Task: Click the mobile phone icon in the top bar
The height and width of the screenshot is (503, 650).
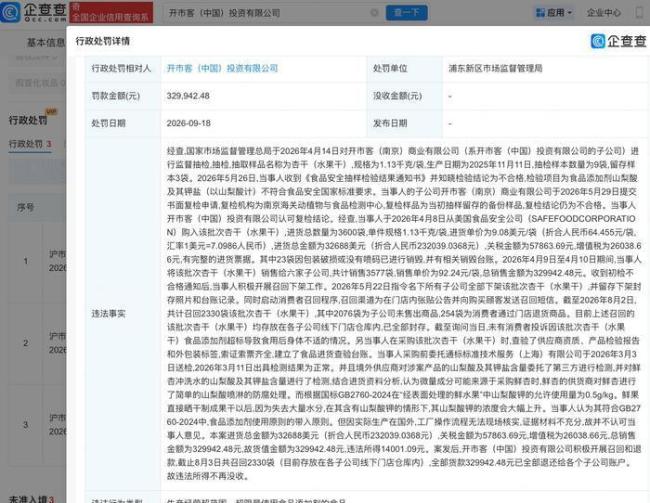Action: point(639,12)
